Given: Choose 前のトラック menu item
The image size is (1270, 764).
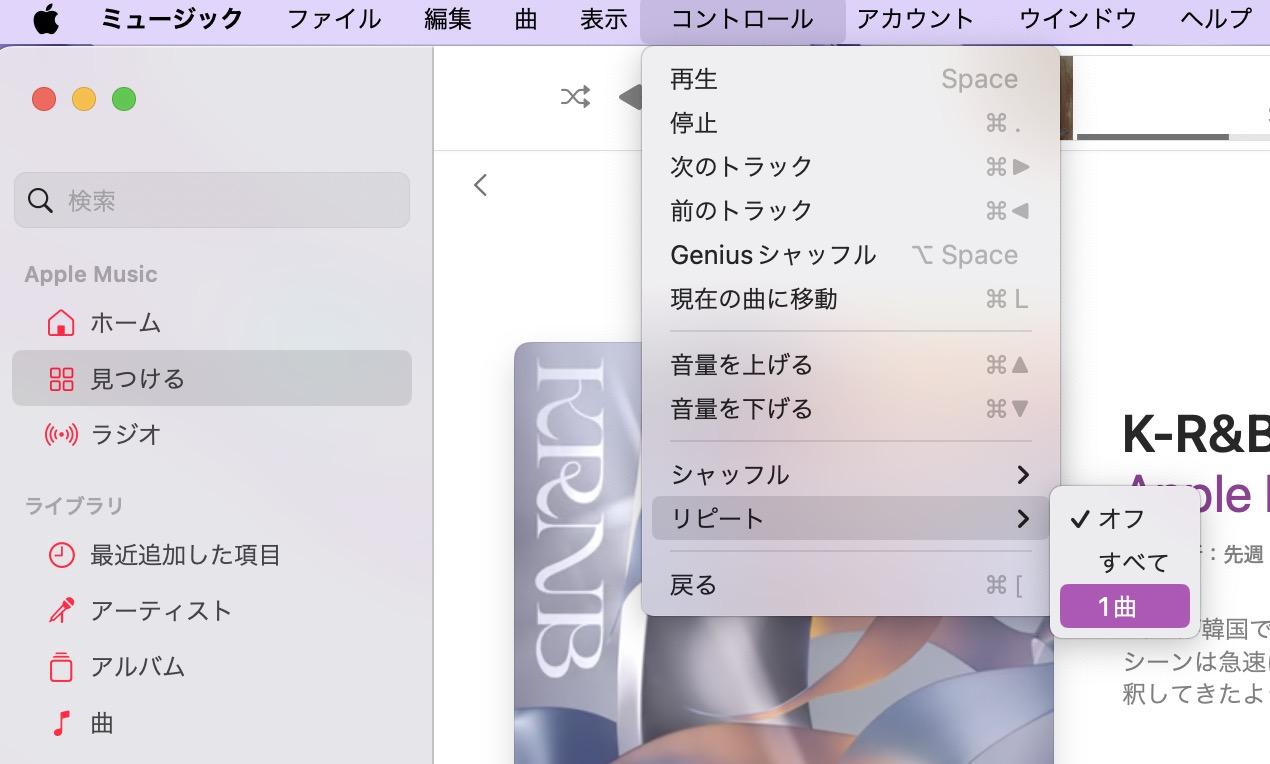Looking at the screenshot, I should pos(850,210).
